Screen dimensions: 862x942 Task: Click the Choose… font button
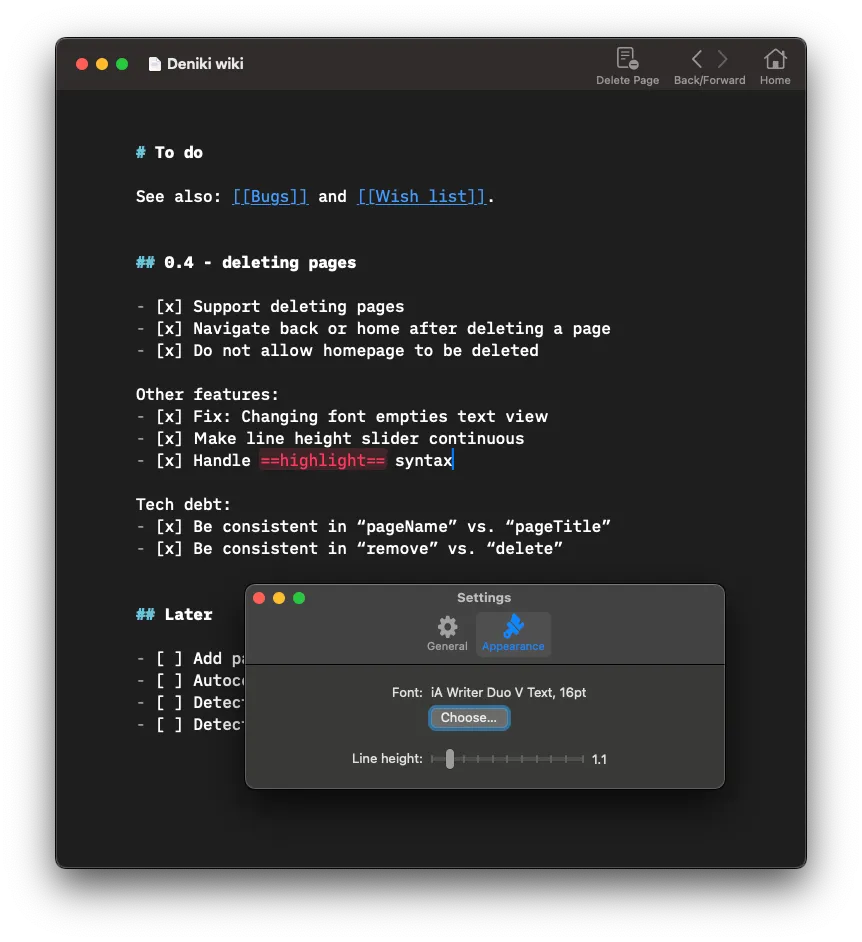469,718
